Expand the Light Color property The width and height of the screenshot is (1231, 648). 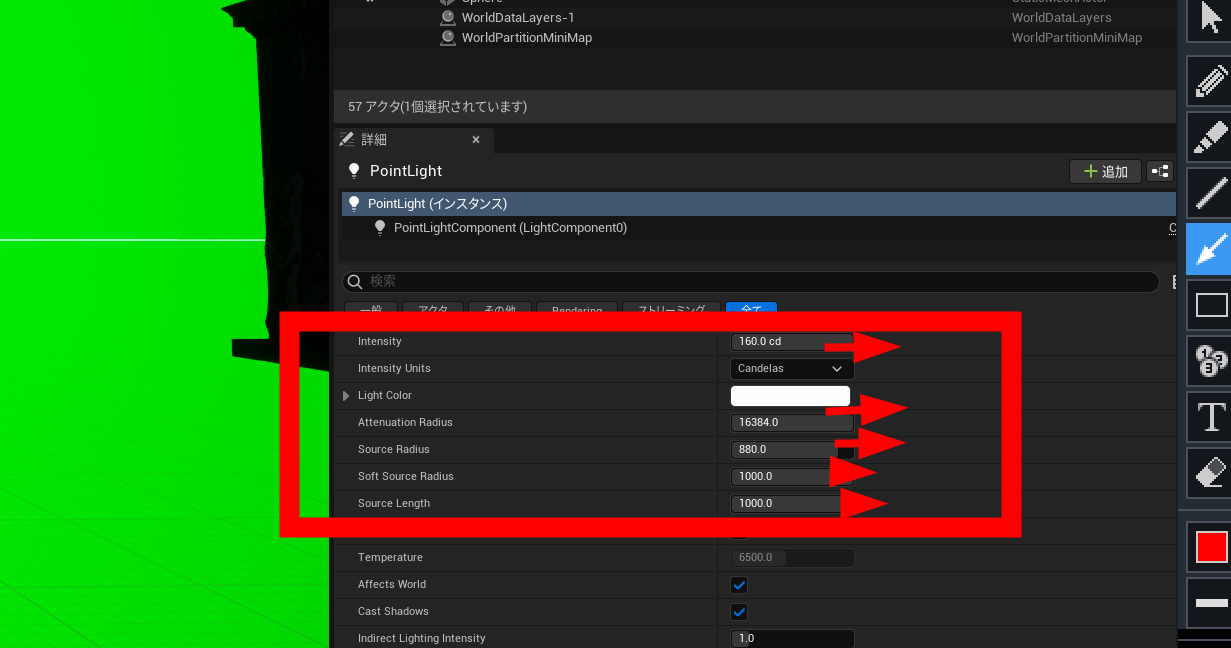pos(346,396)
